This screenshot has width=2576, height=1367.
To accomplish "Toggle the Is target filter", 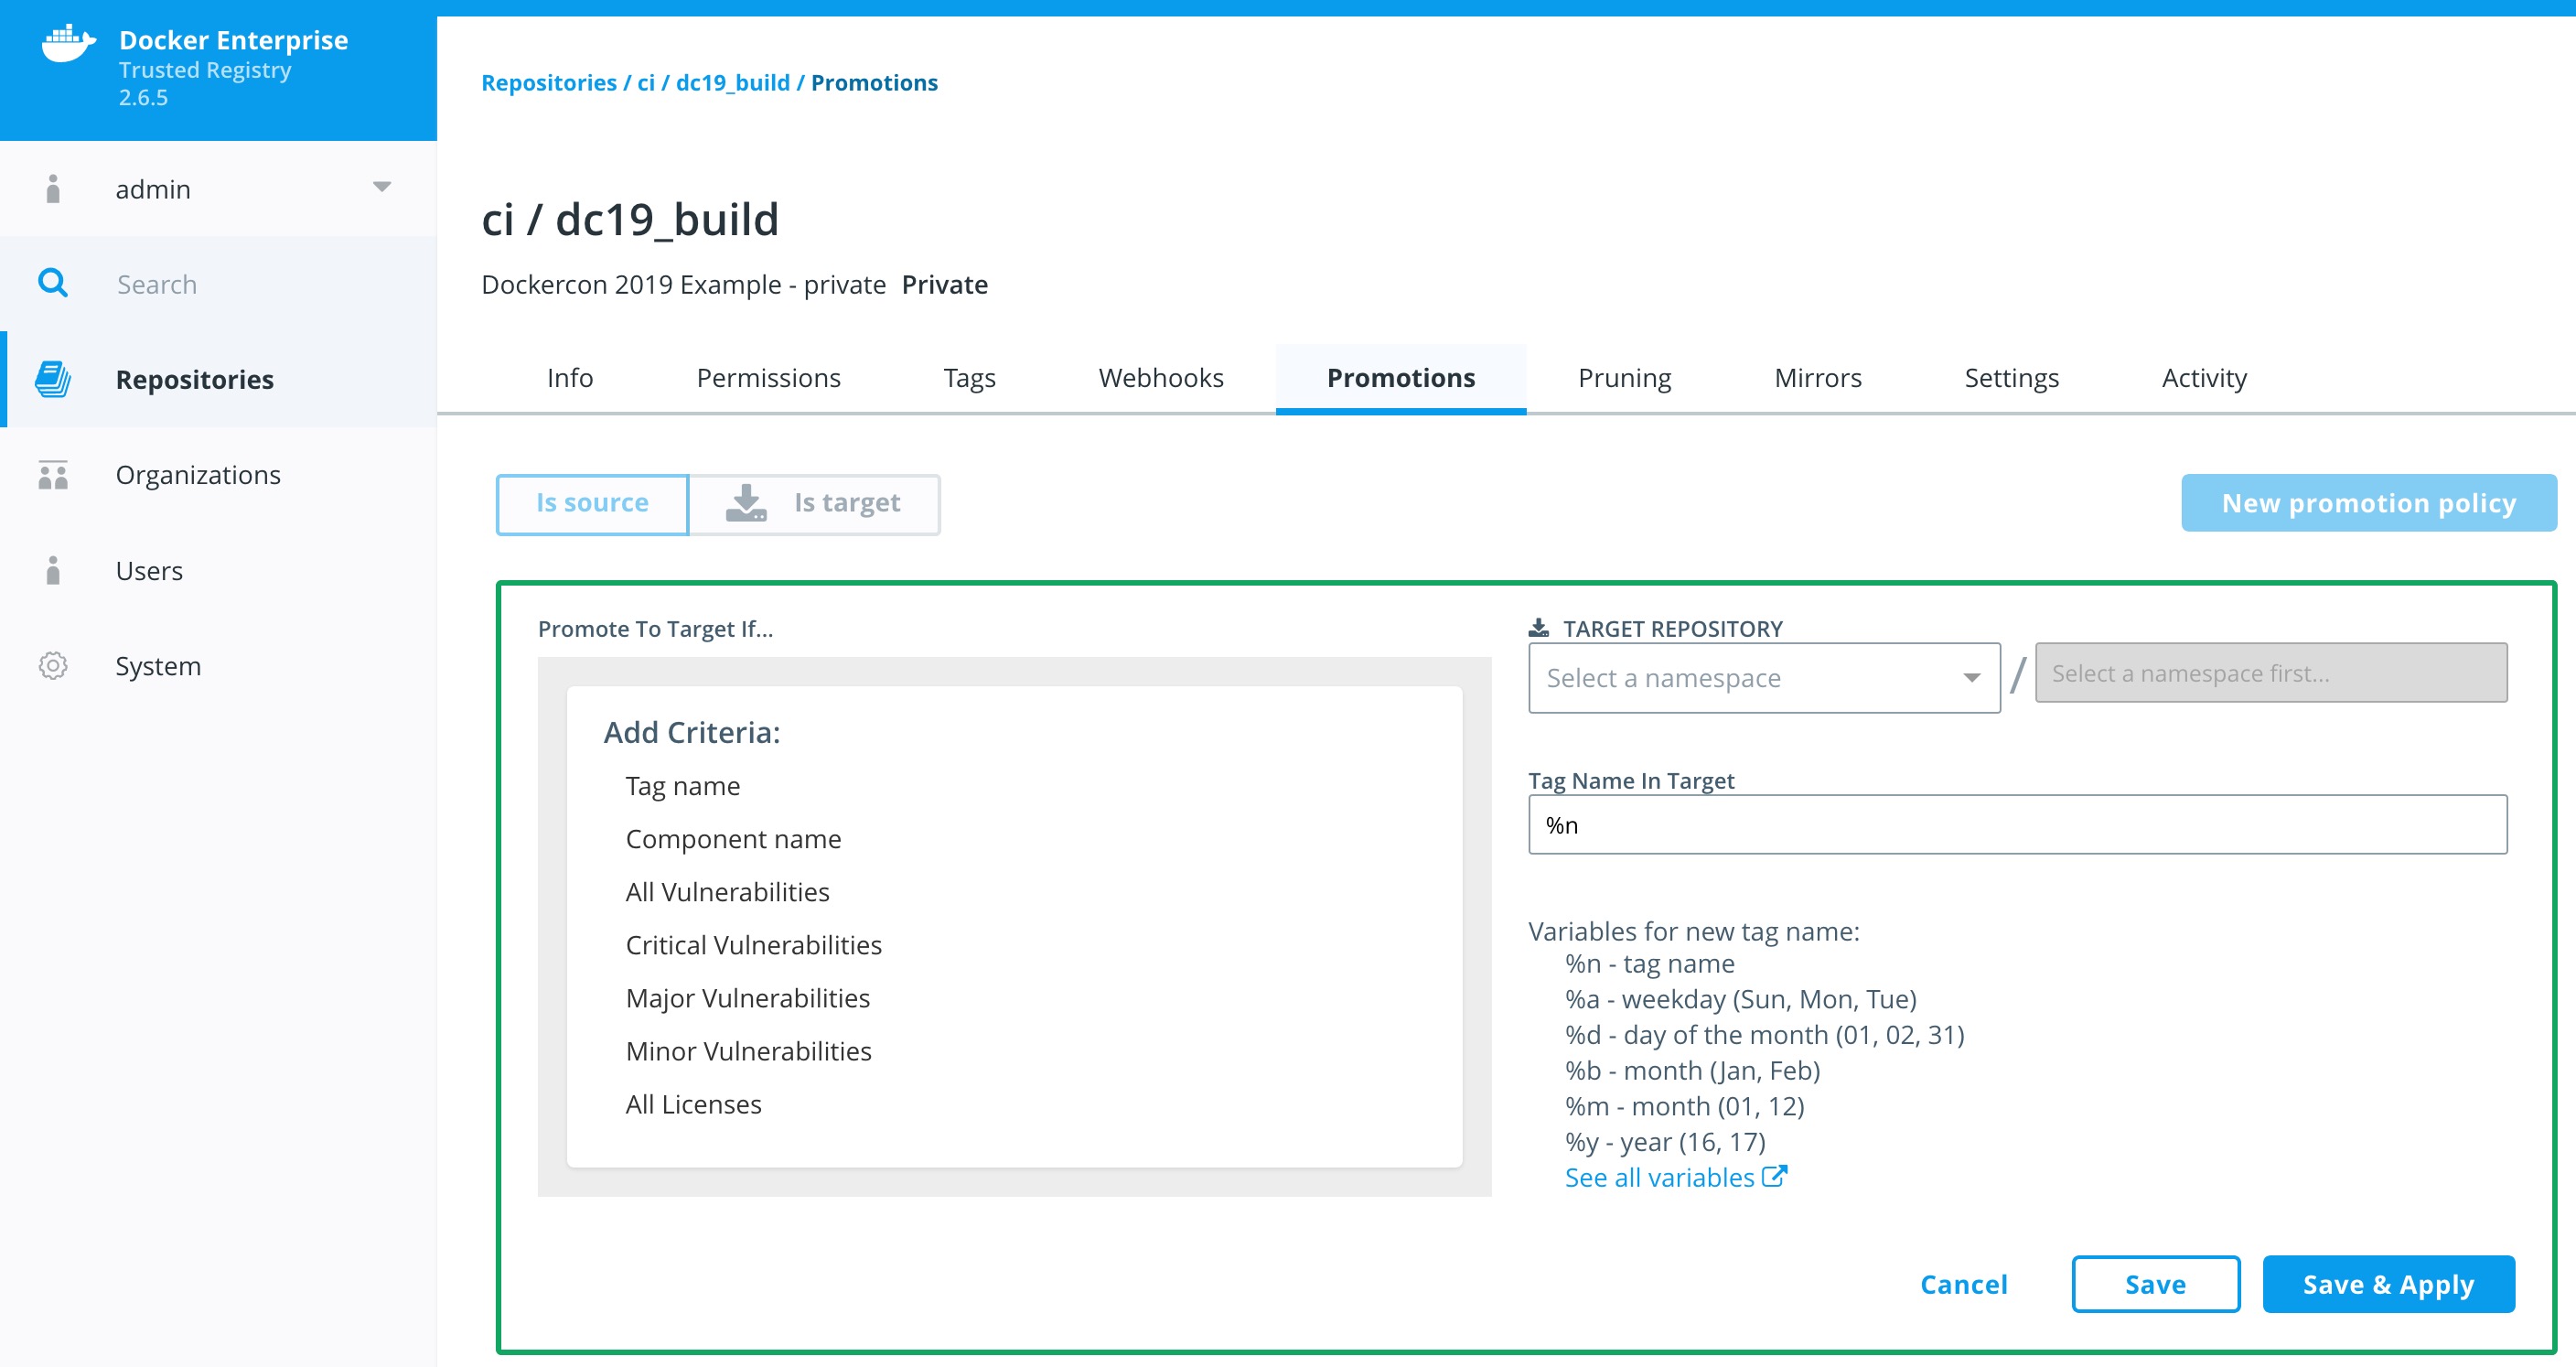I will pyautogui.click(x=846, y=503).
